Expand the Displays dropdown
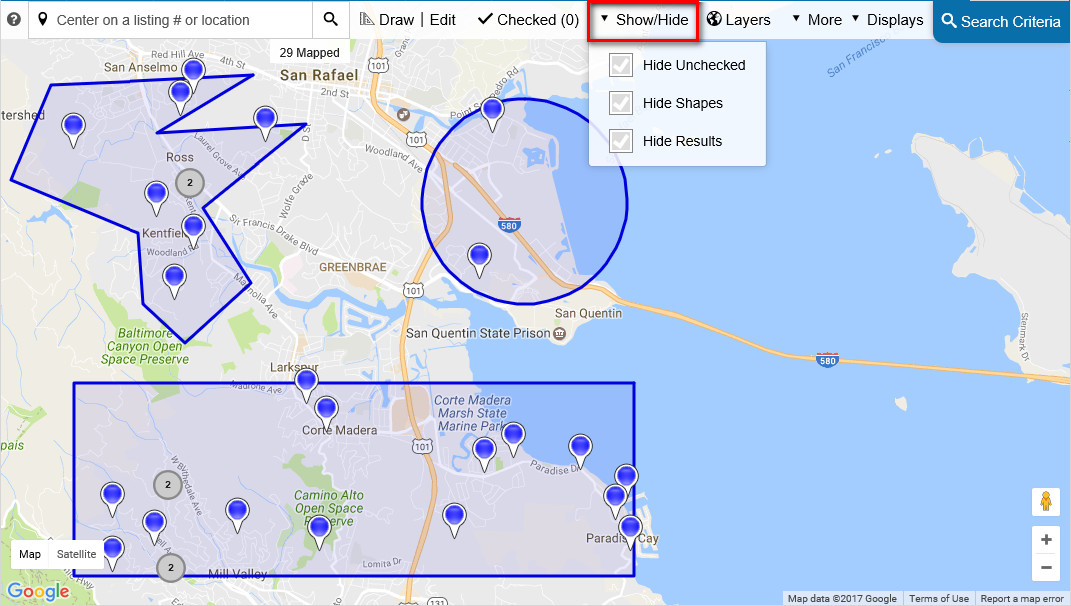Viewport: 1071px width, 606px height. [887, 20]
